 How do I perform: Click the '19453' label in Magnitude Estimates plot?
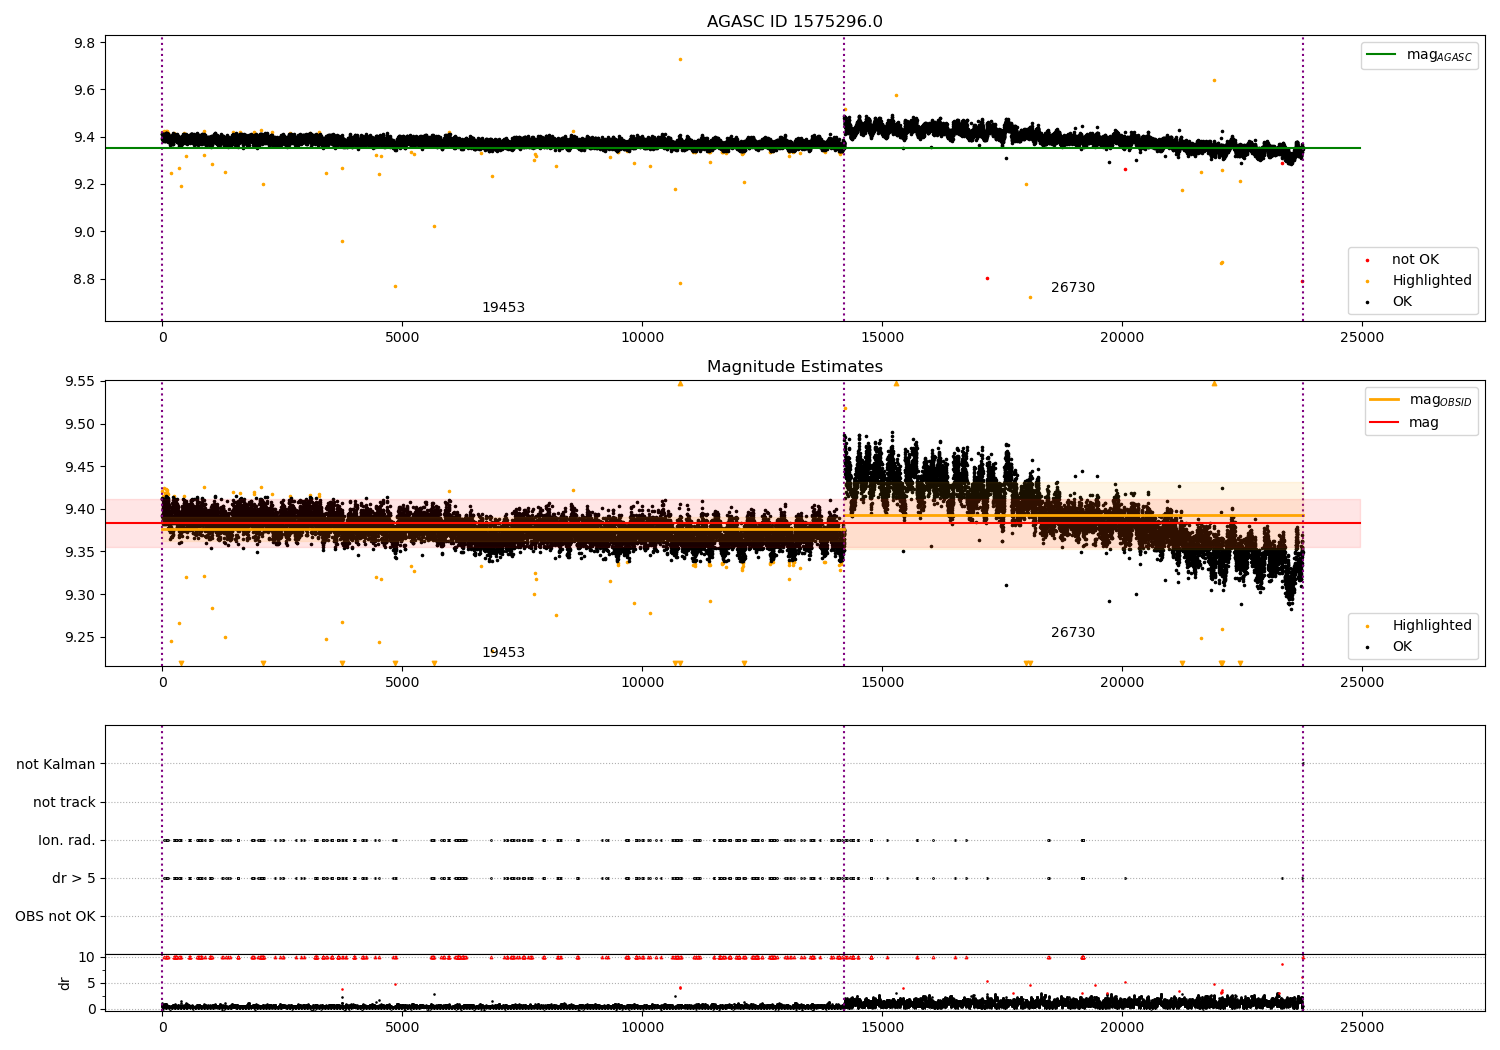pyautogui.click(x=503, y=653)
